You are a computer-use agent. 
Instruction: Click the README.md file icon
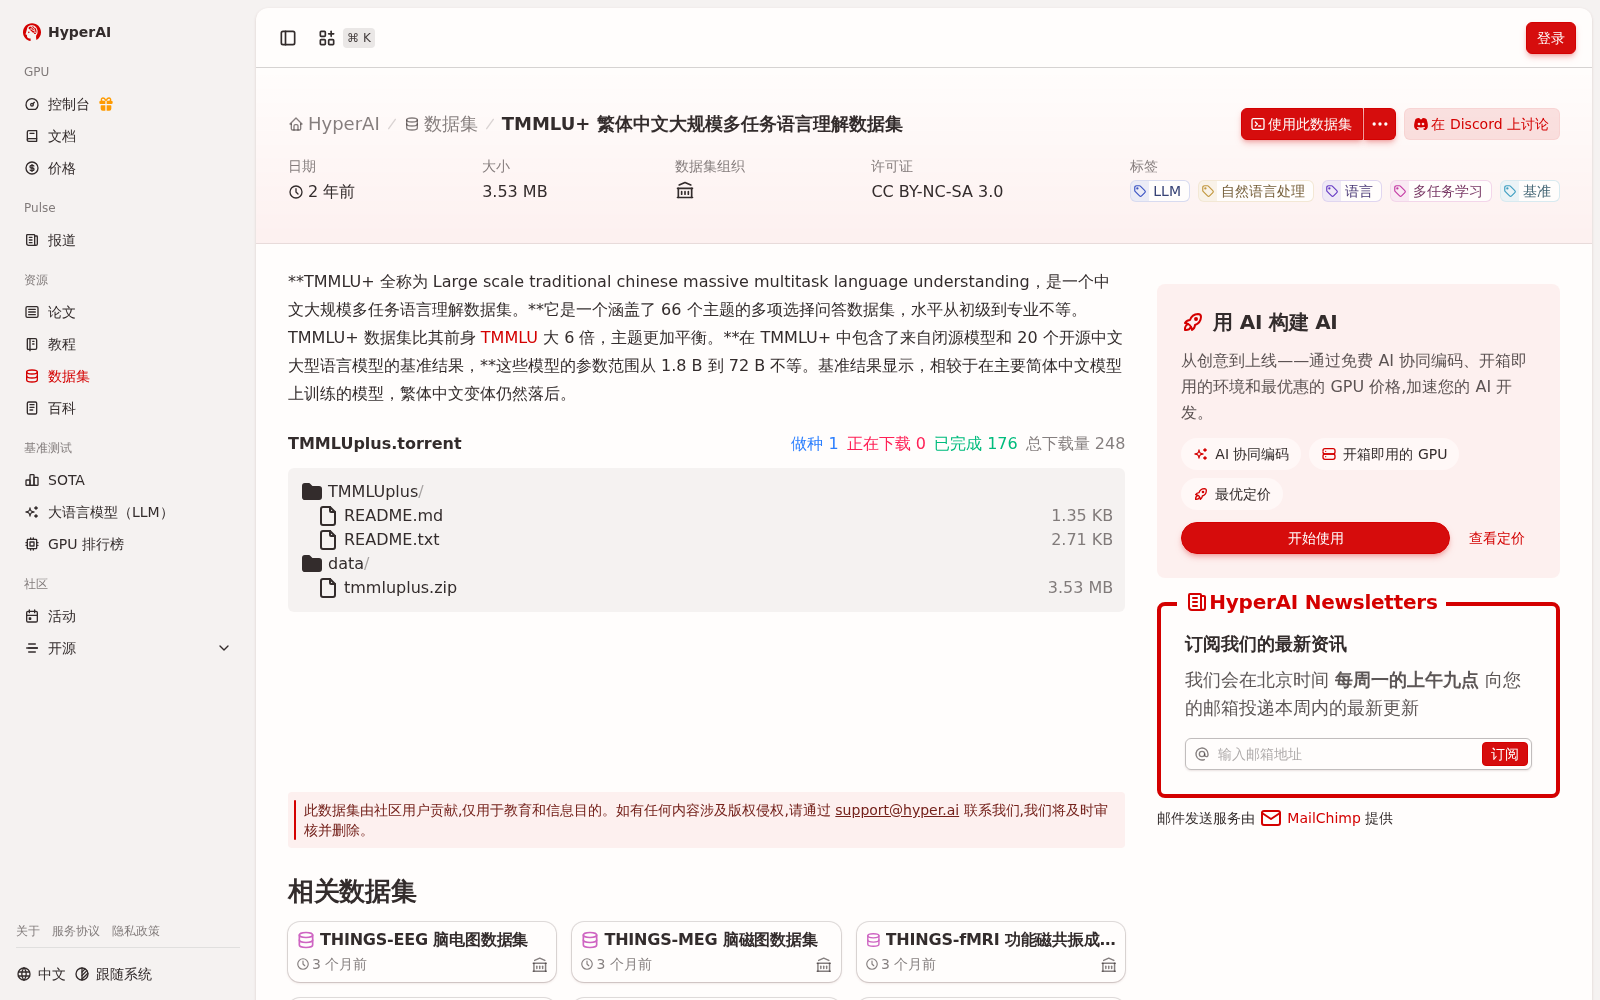[x=328, y=515]
